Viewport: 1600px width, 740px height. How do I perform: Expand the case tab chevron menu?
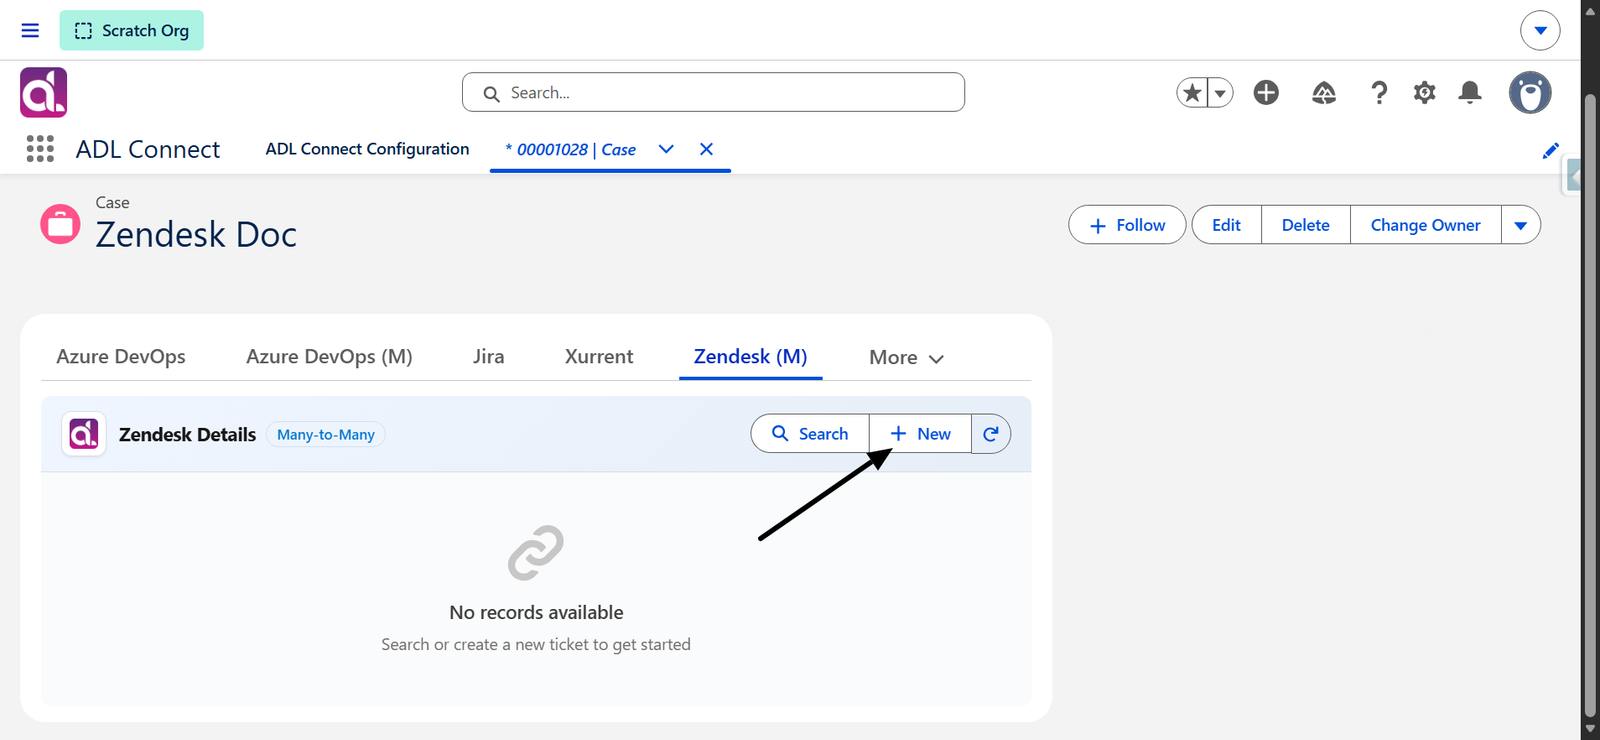click(666, 149)
